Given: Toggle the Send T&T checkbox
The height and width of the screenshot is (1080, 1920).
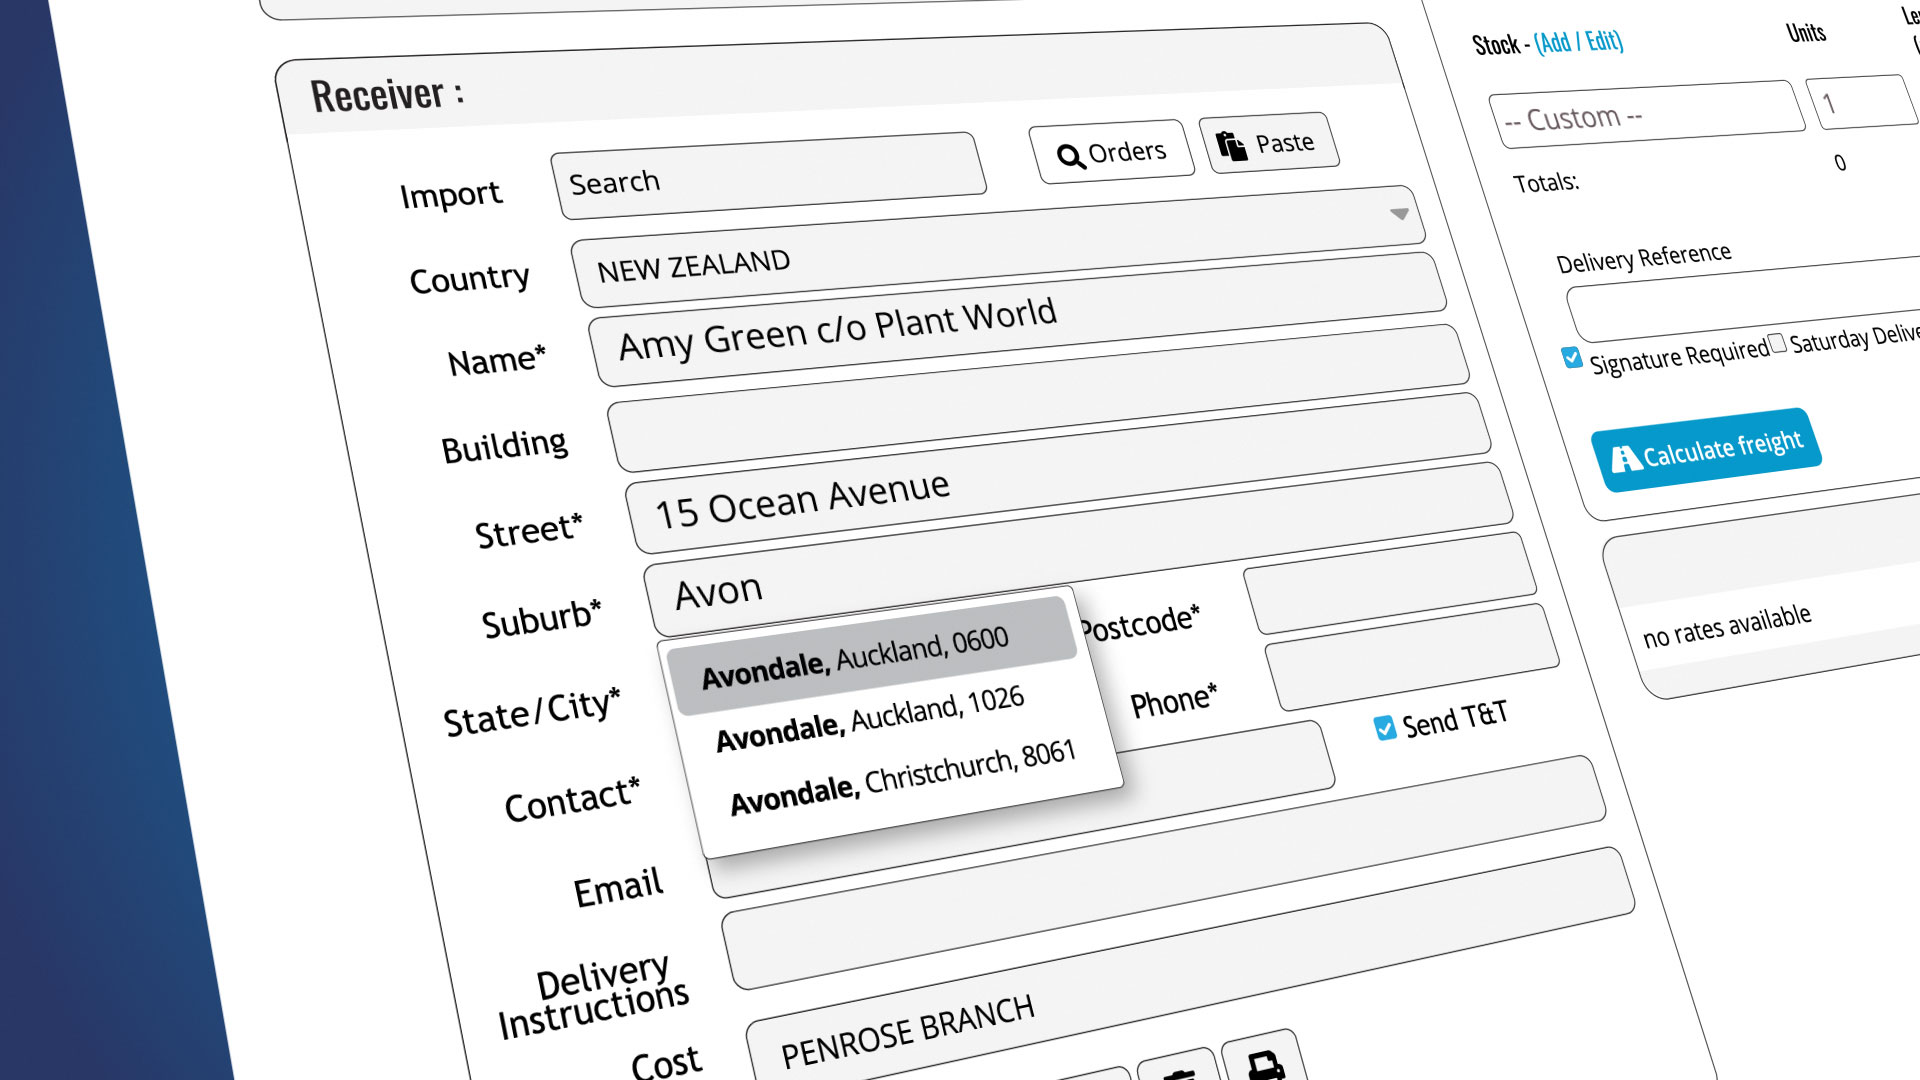Looking at the screenshot, I should coord(1384,728).
